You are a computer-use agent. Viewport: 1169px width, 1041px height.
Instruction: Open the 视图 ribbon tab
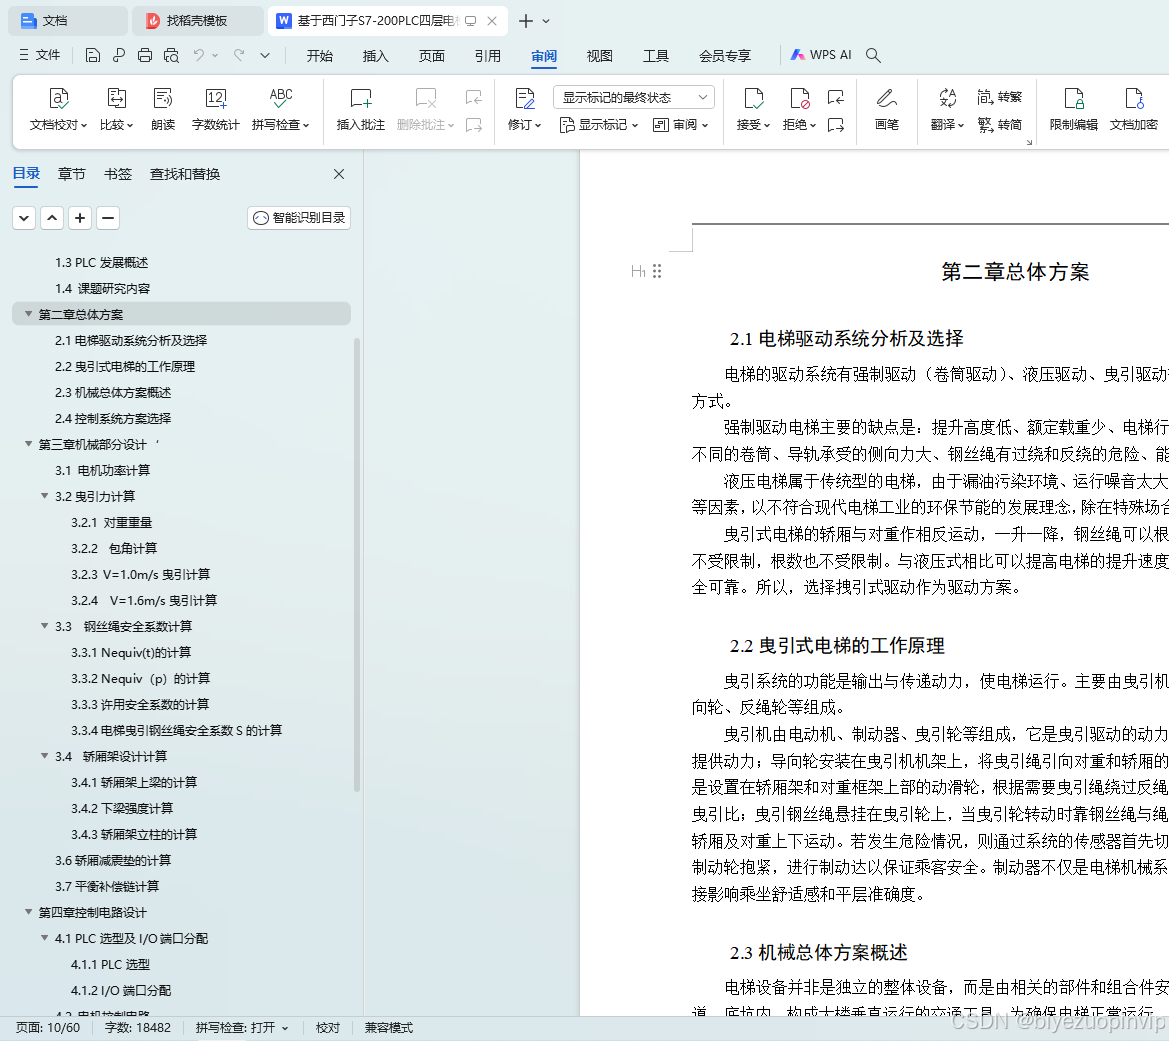[x=599, y=56]
